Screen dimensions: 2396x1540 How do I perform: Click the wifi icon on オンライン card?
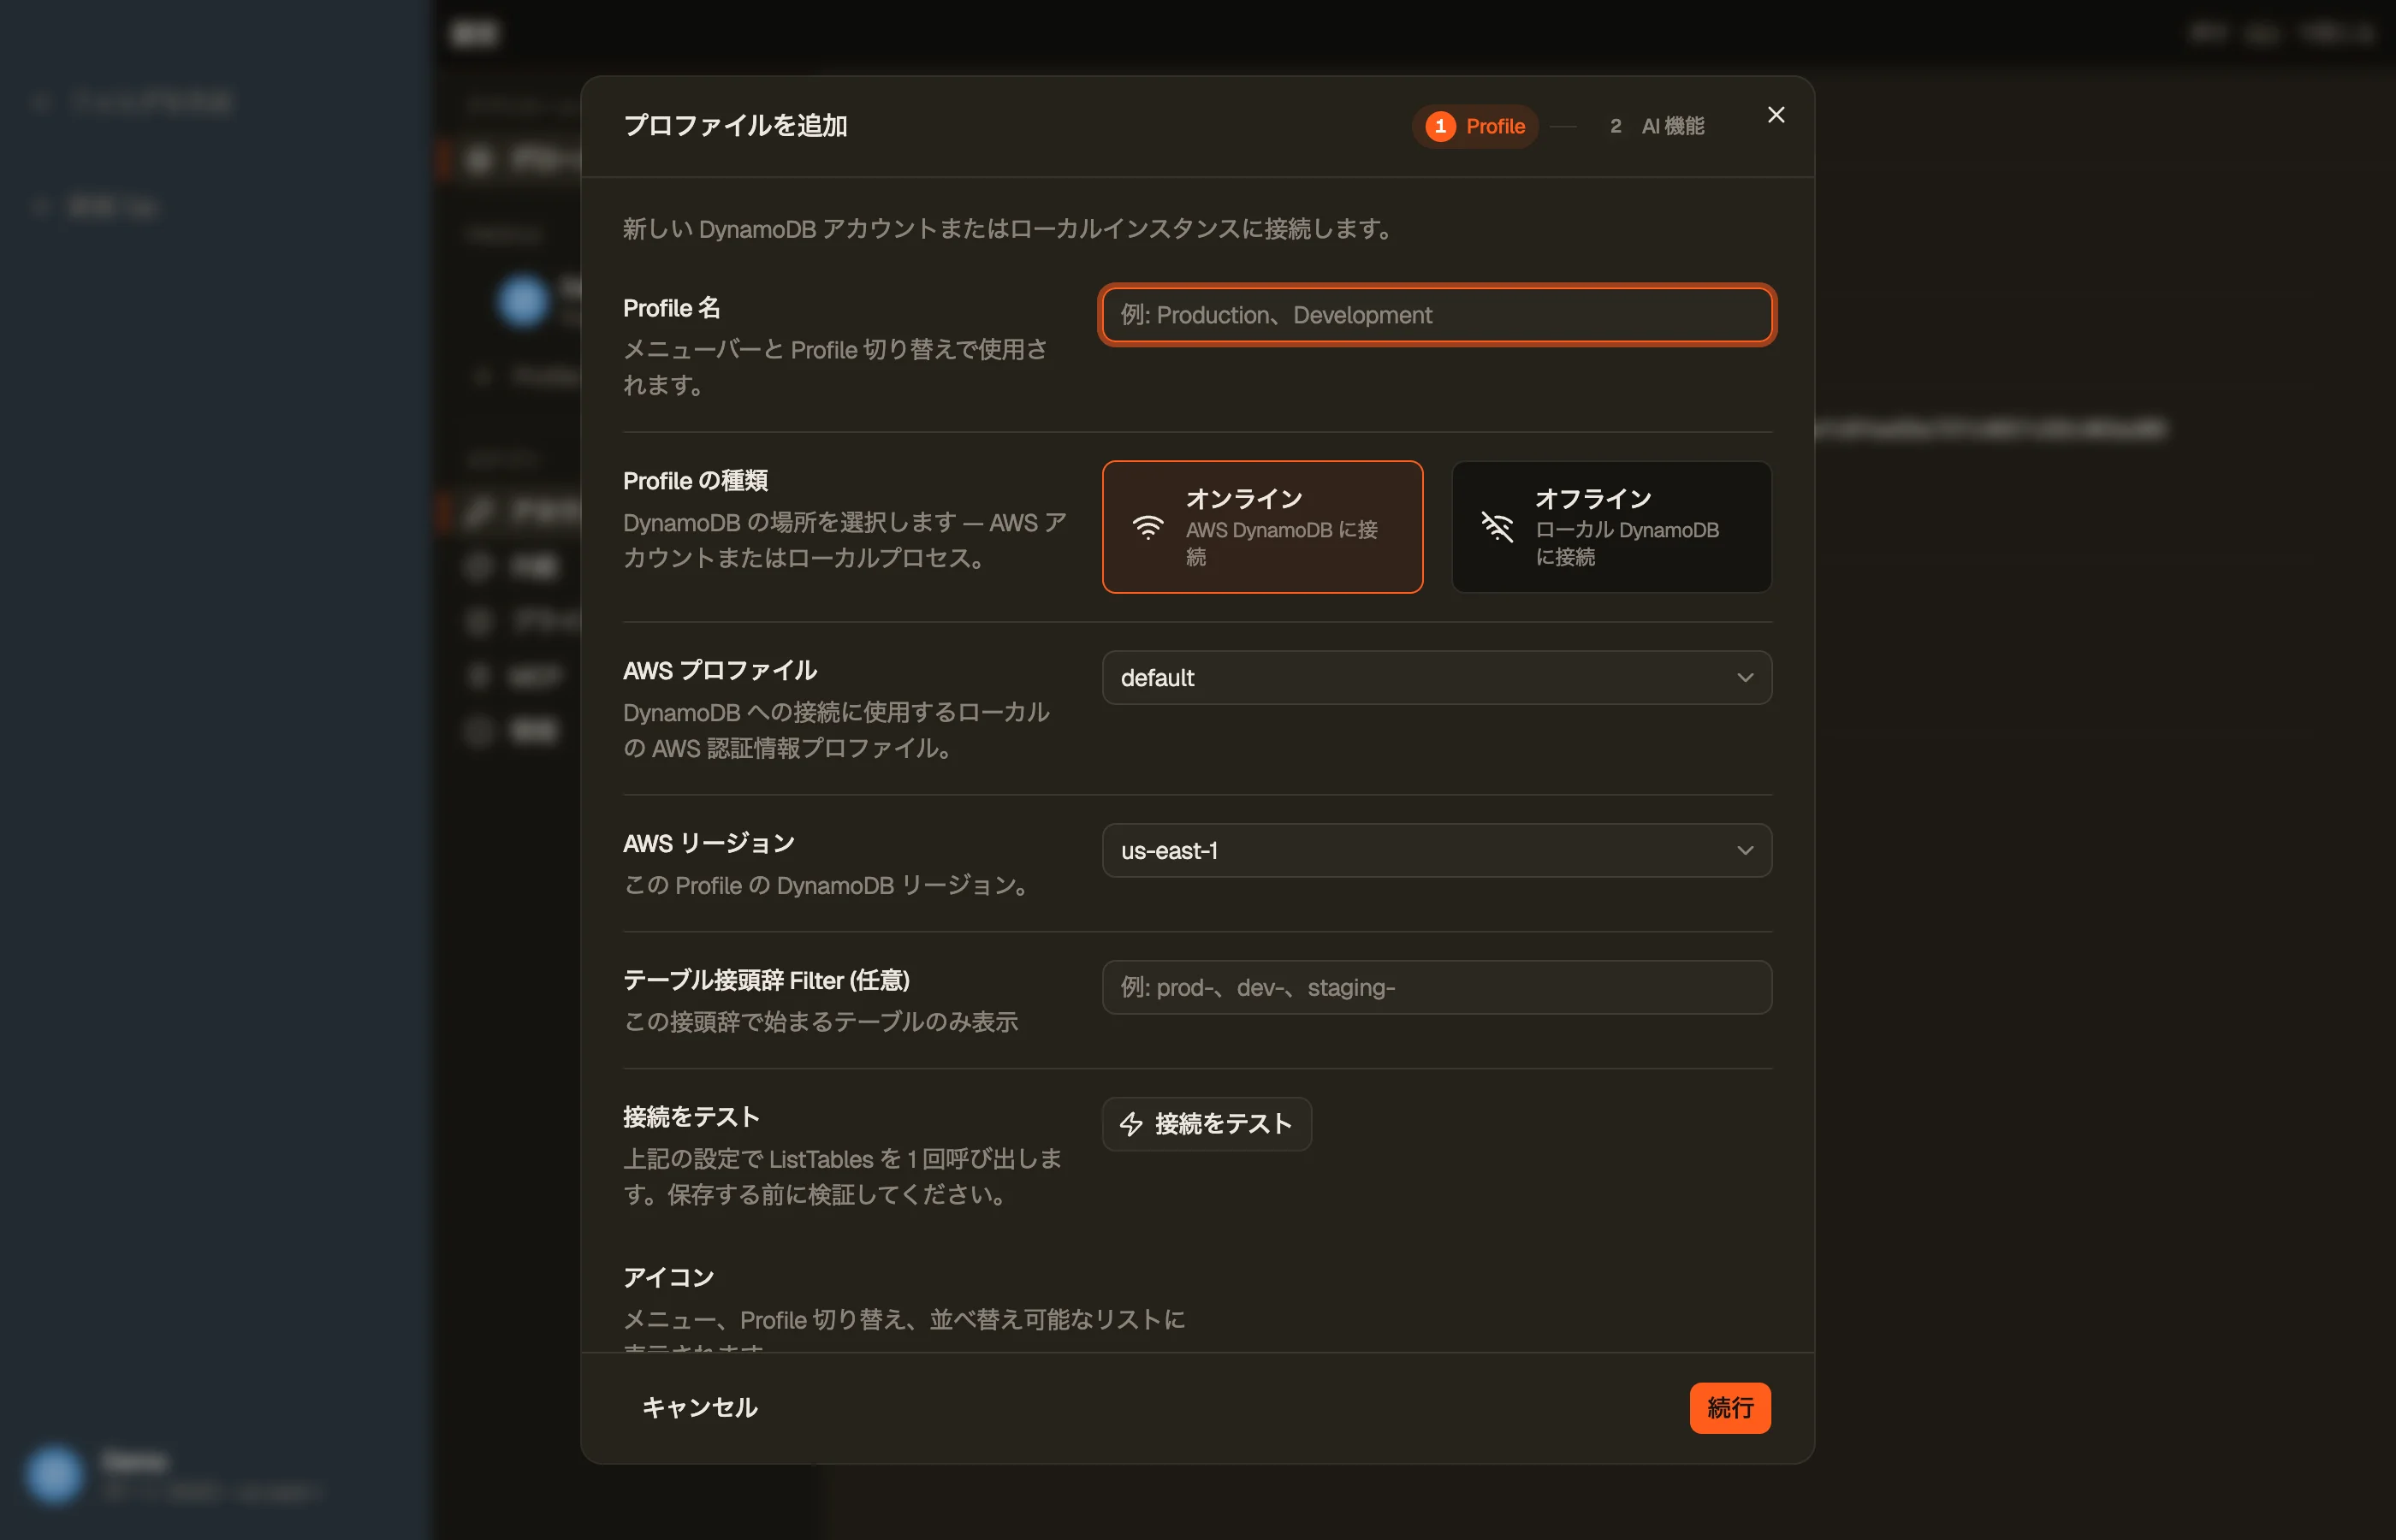1148,527
